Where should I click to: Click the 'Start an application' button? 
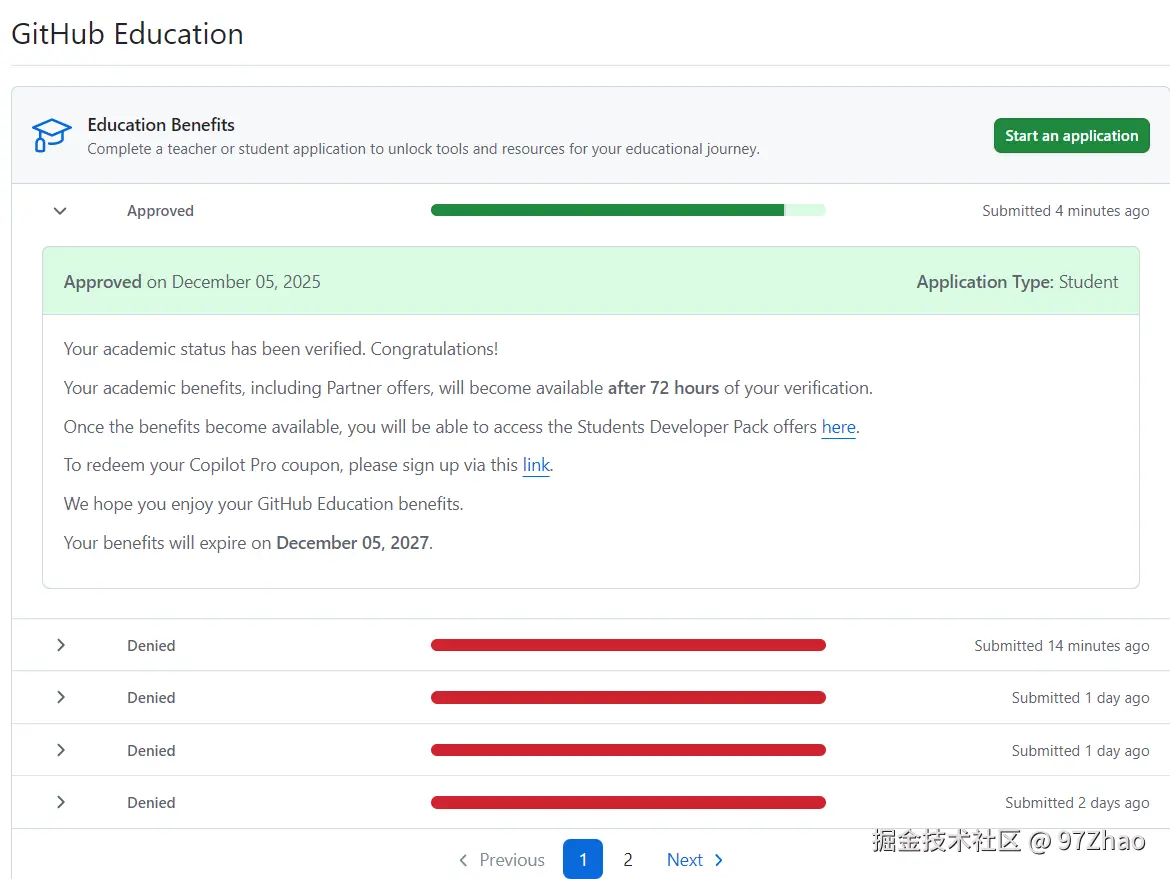[x=1071, y=135]
